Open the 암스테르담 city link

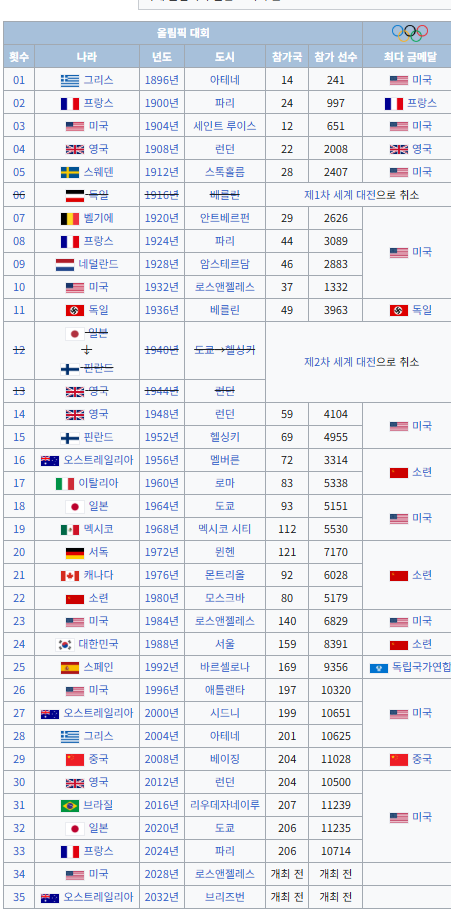[225, 264]
